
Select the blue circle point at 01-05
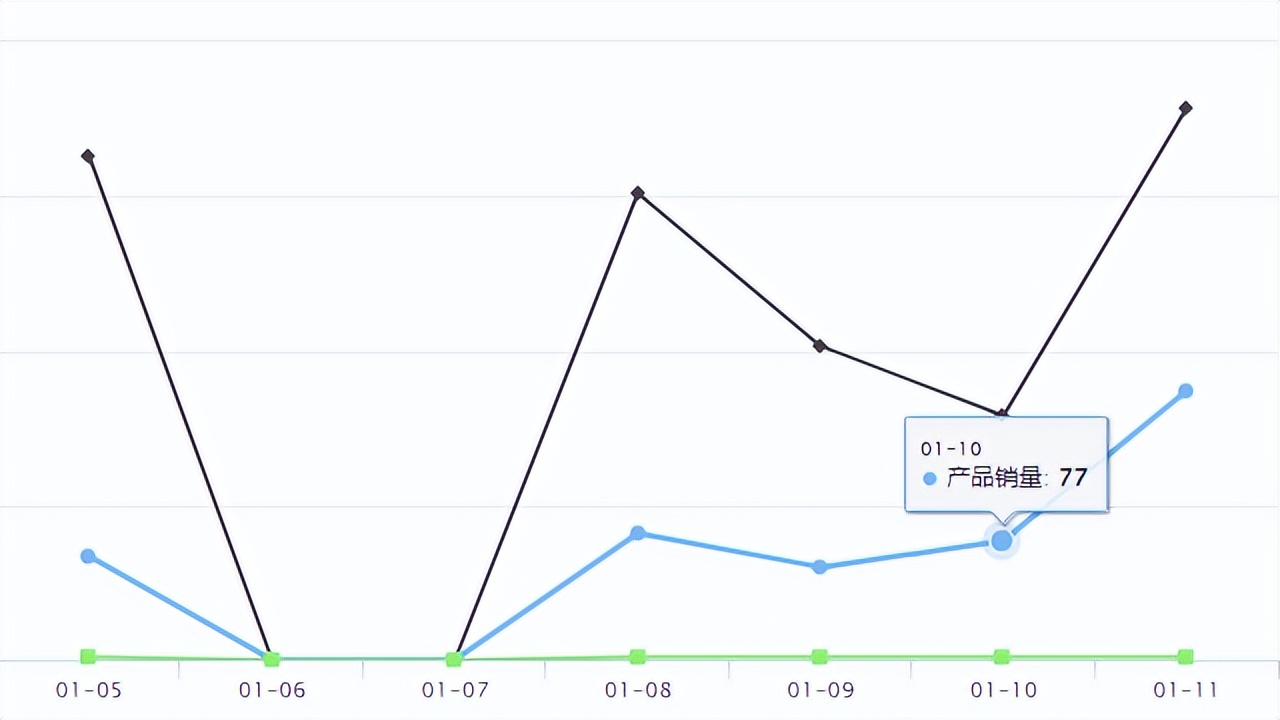tap(88, 556)
